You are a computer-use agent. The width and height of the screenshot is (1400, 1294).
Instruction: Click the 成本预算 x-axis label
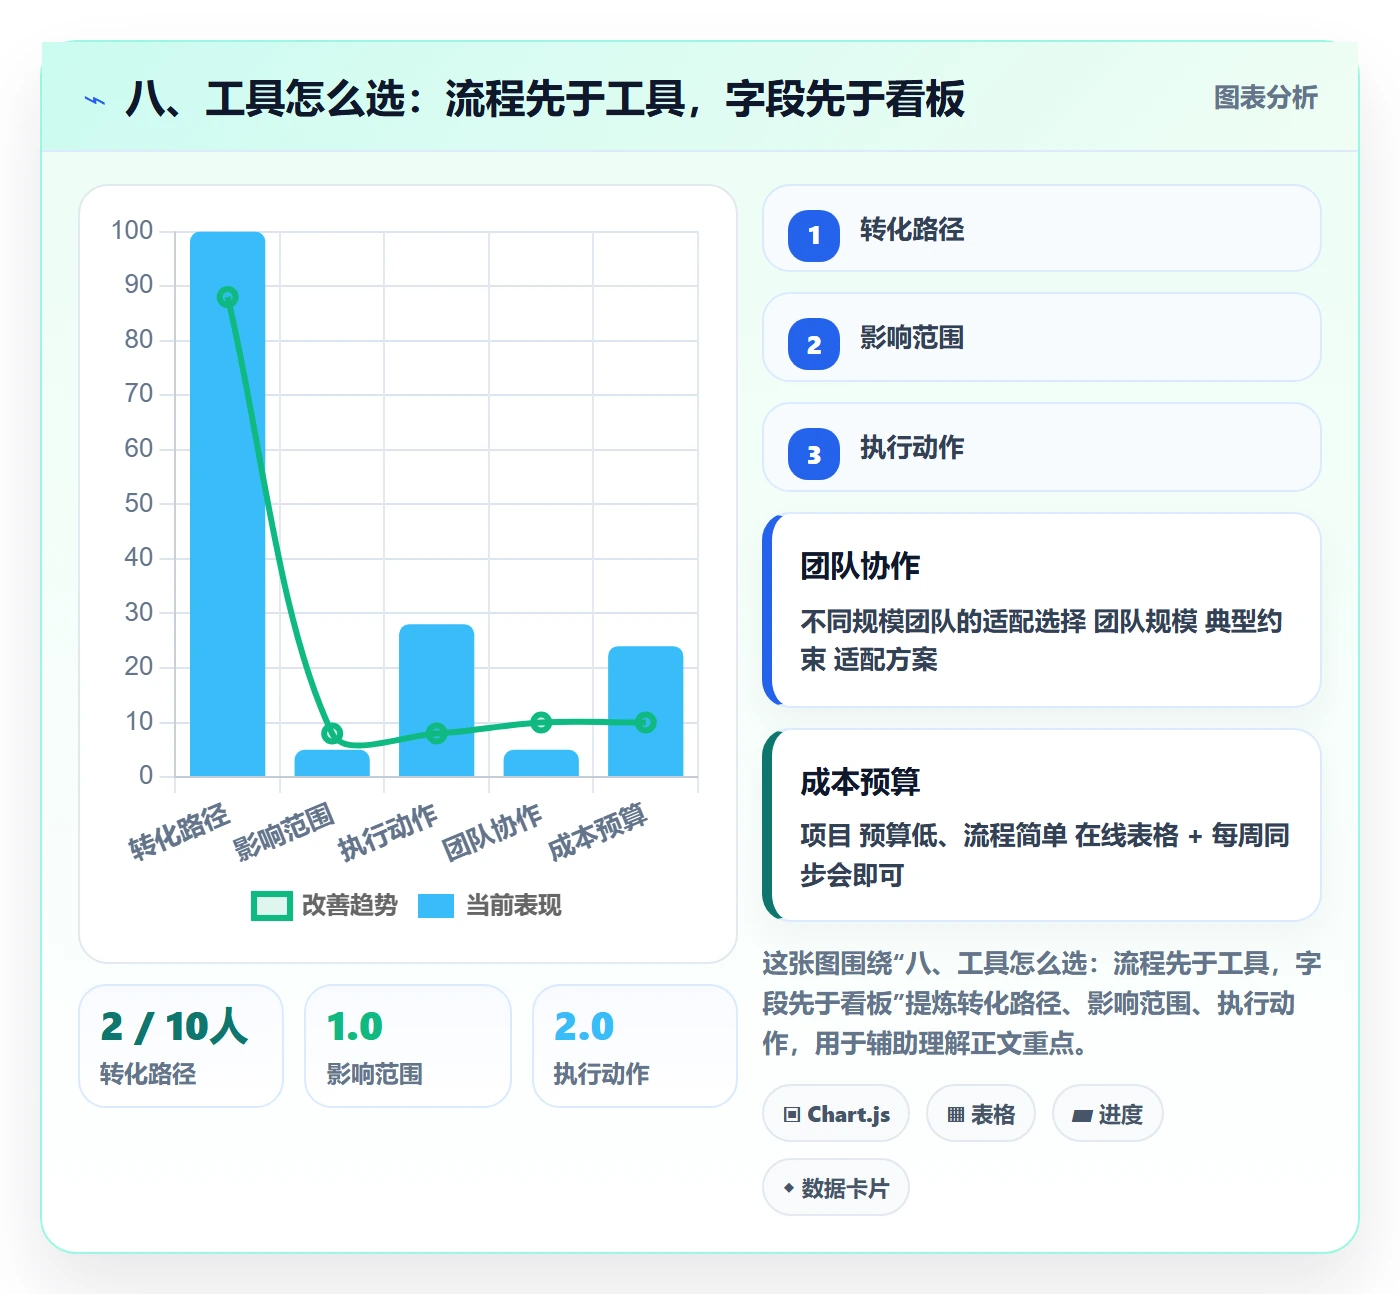coord(598,831)
